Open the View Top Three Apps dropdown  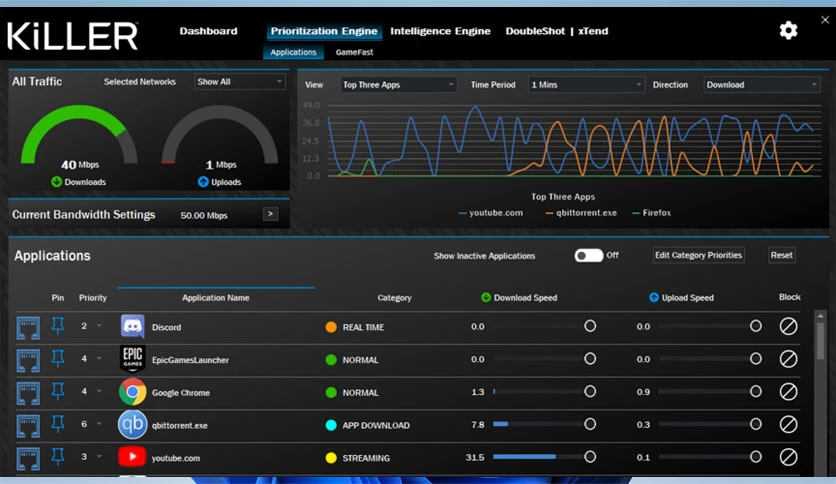tap(398, 85)
